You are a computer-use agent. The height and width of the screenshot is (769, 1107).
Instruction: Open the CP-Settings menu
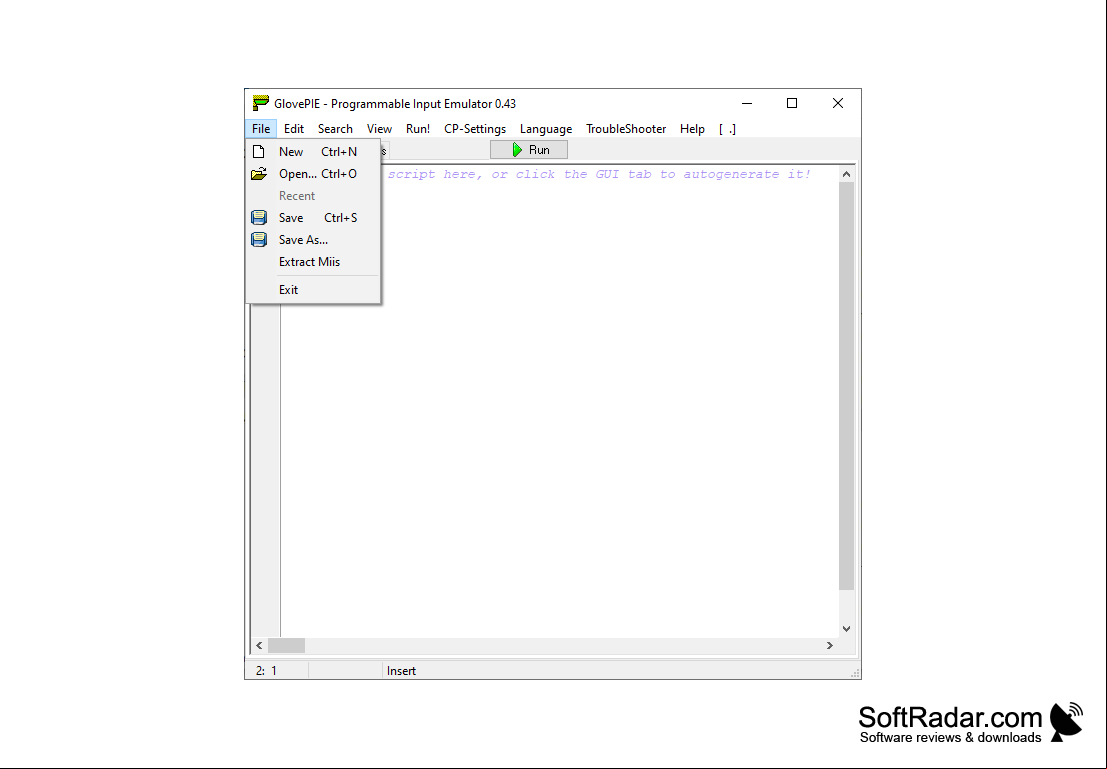[474, 129]
